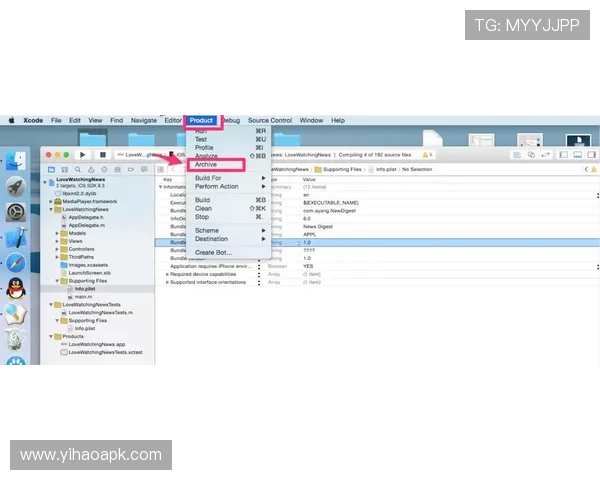Click the Find navigator magnifier icon
Image resolution: width=600 pixels, height=480 pixels.
point(77,170)
